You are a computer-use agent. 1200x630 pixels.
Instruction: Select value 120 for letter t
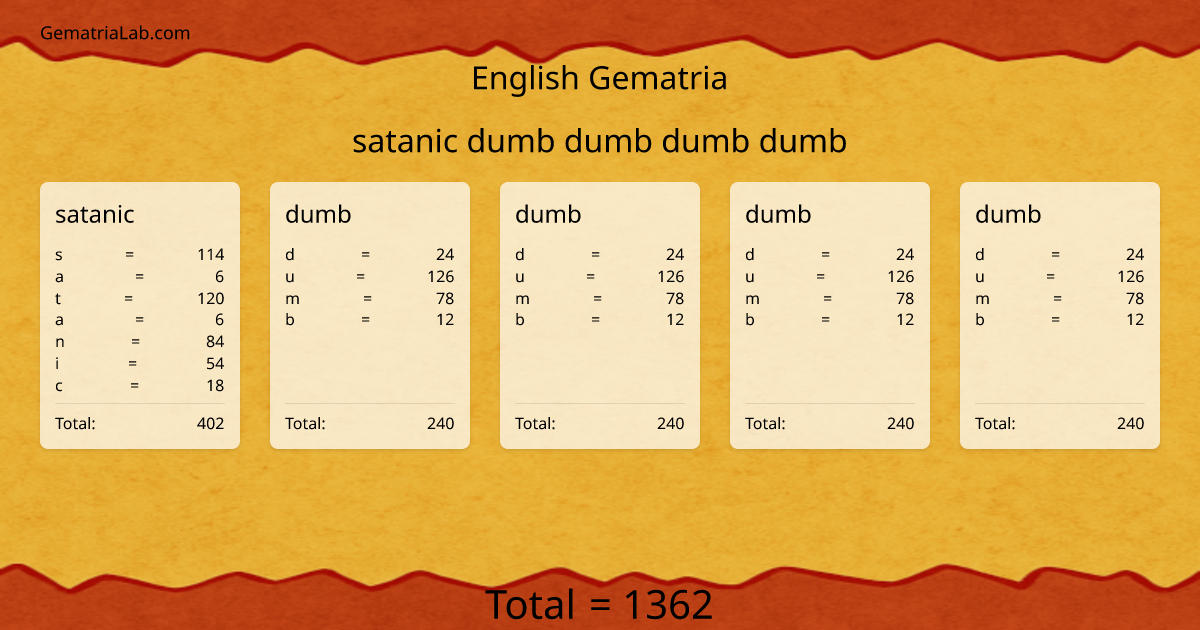coord(211,298)
